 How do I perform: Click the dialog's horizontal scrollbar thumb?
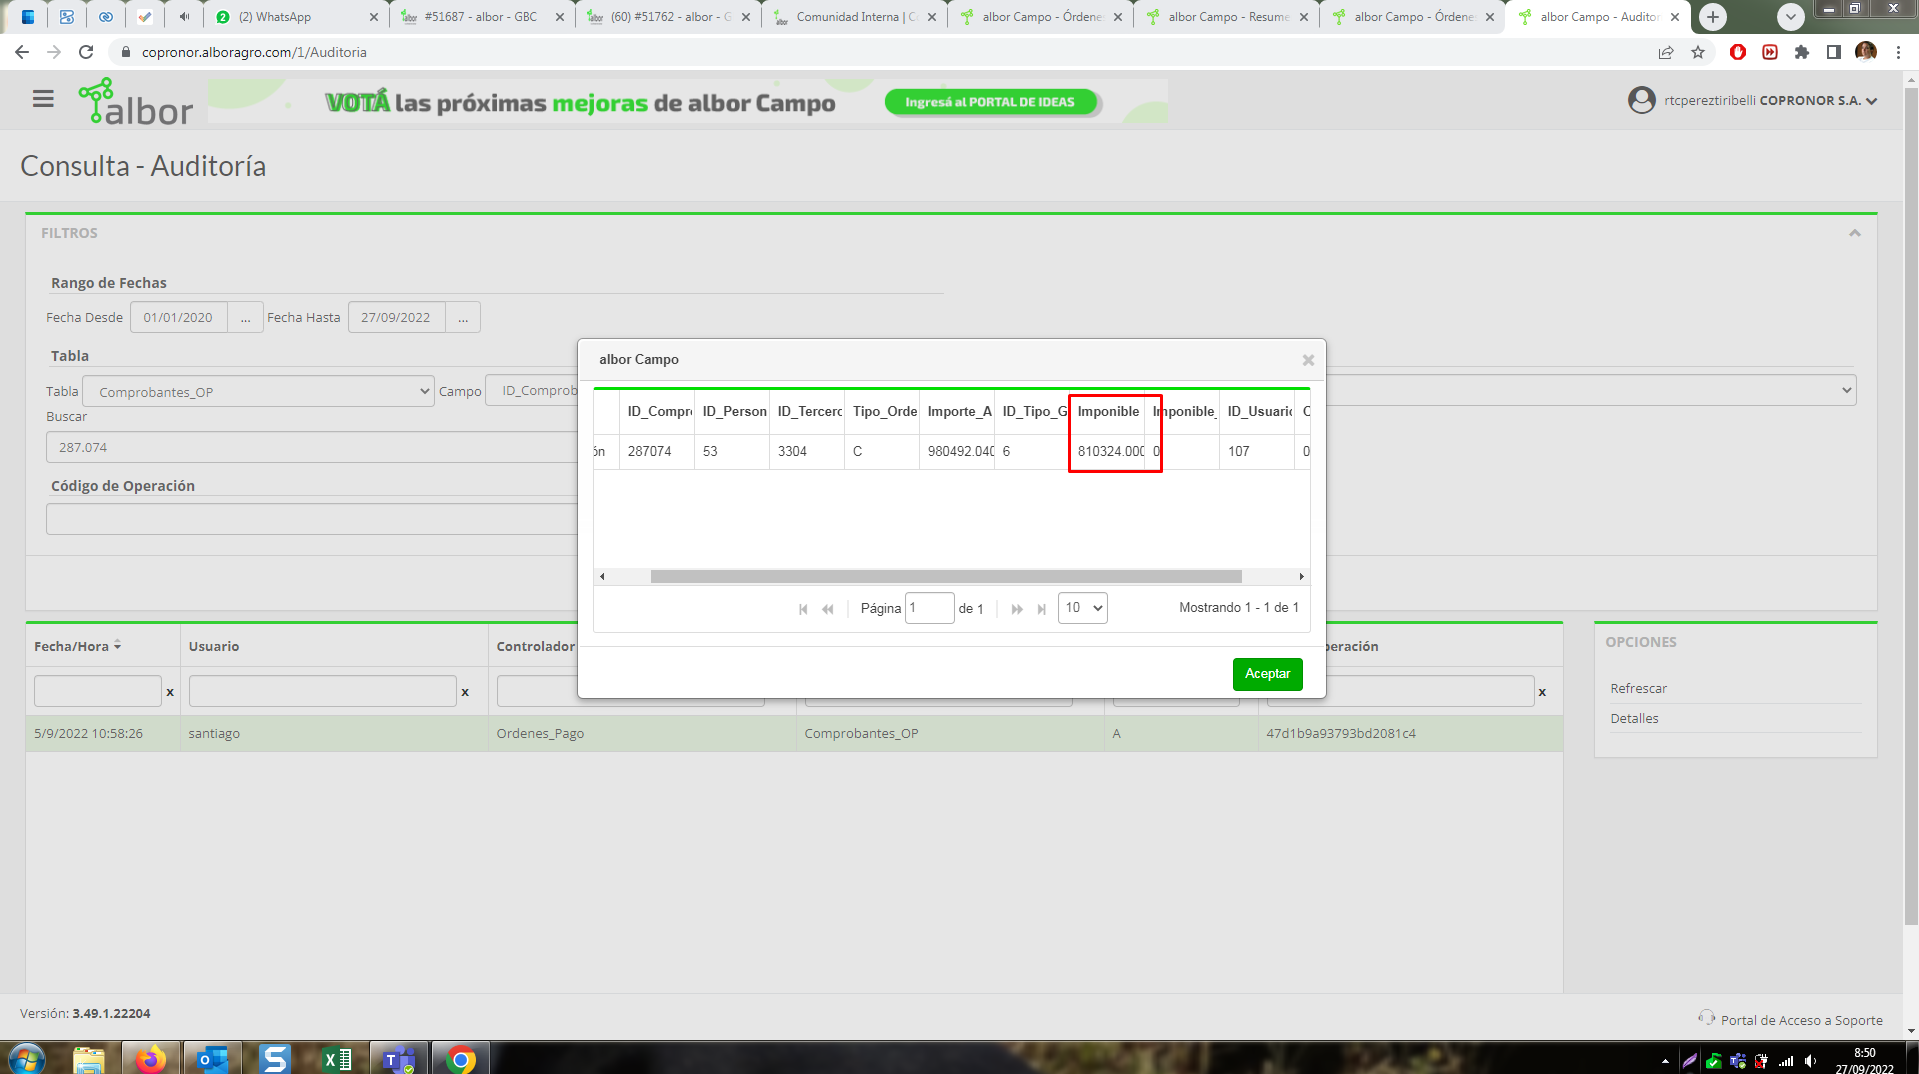pos(946,577)
